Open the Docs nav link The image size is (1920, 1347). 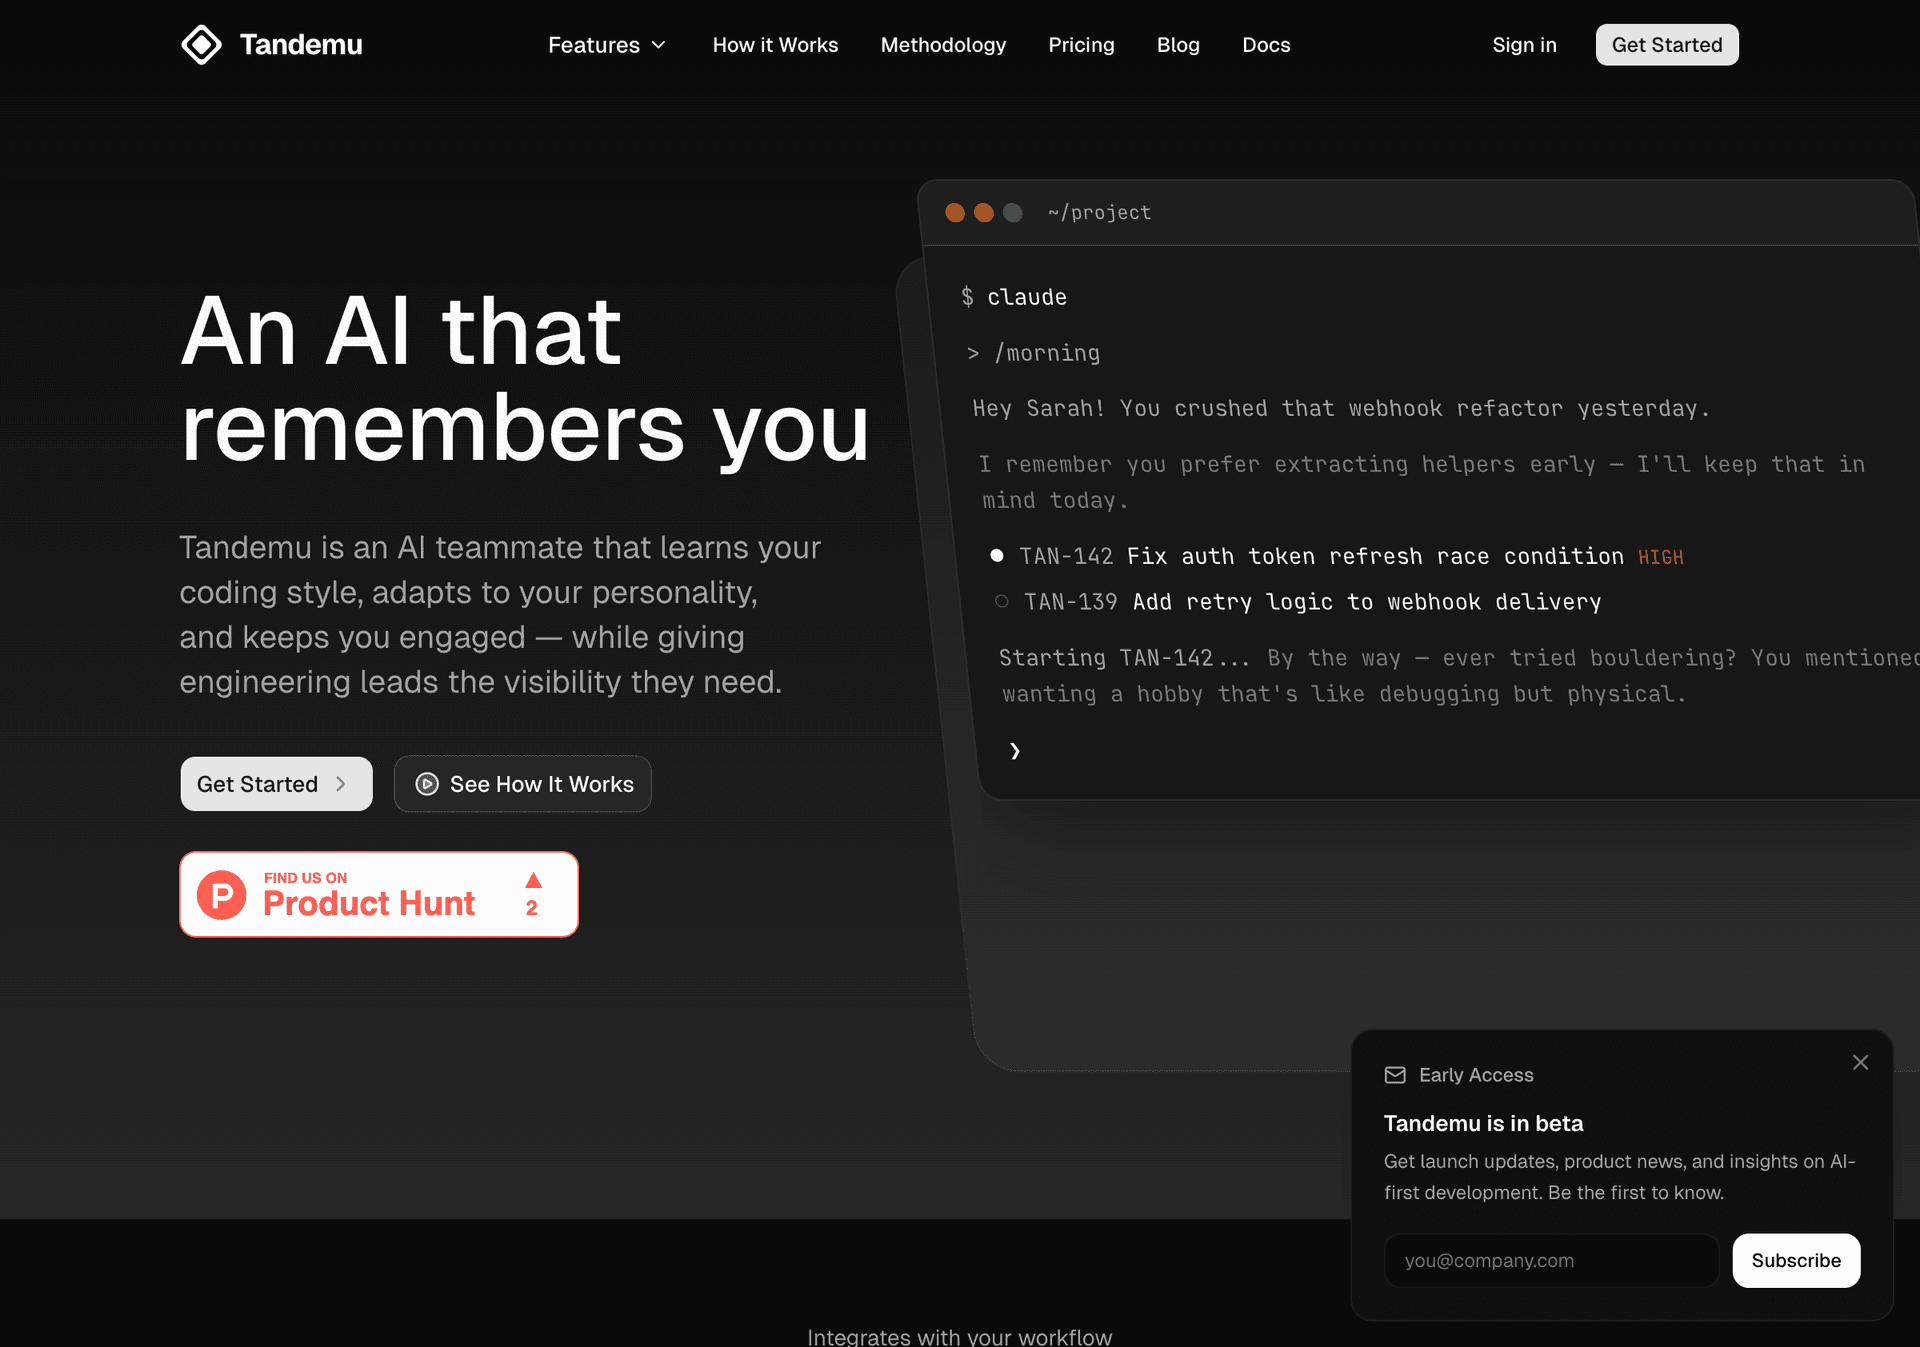pyautogui.click(x=1266, y=45)
